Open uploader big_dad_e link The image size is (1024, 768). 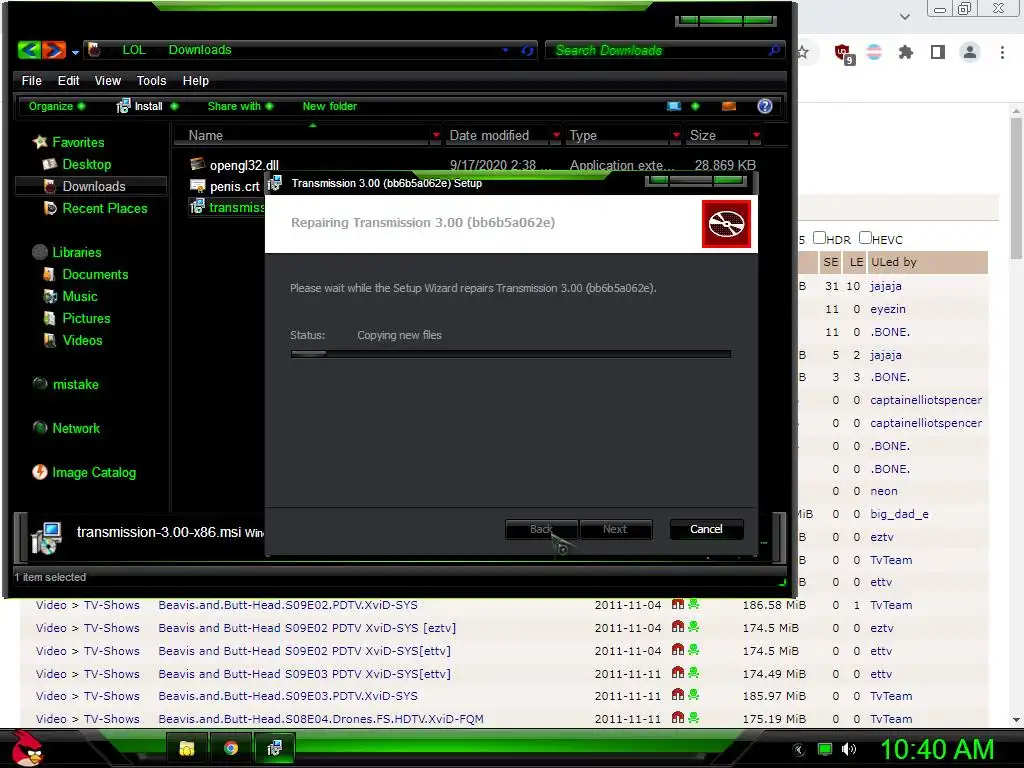[x=899, y=514]
